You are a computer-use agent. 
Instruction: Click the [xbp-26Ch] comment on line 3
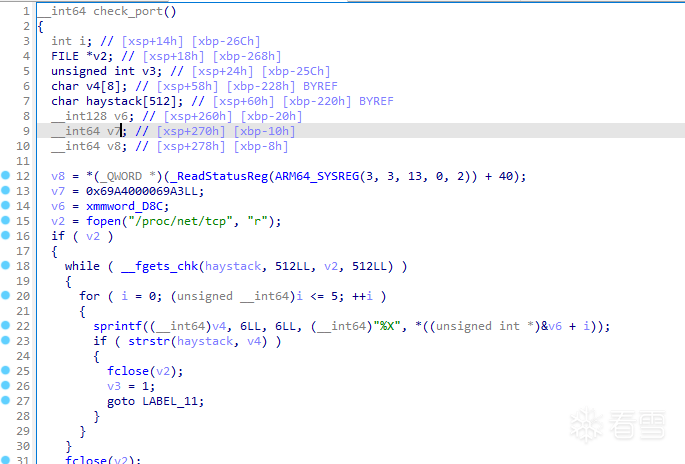(226, 42)
